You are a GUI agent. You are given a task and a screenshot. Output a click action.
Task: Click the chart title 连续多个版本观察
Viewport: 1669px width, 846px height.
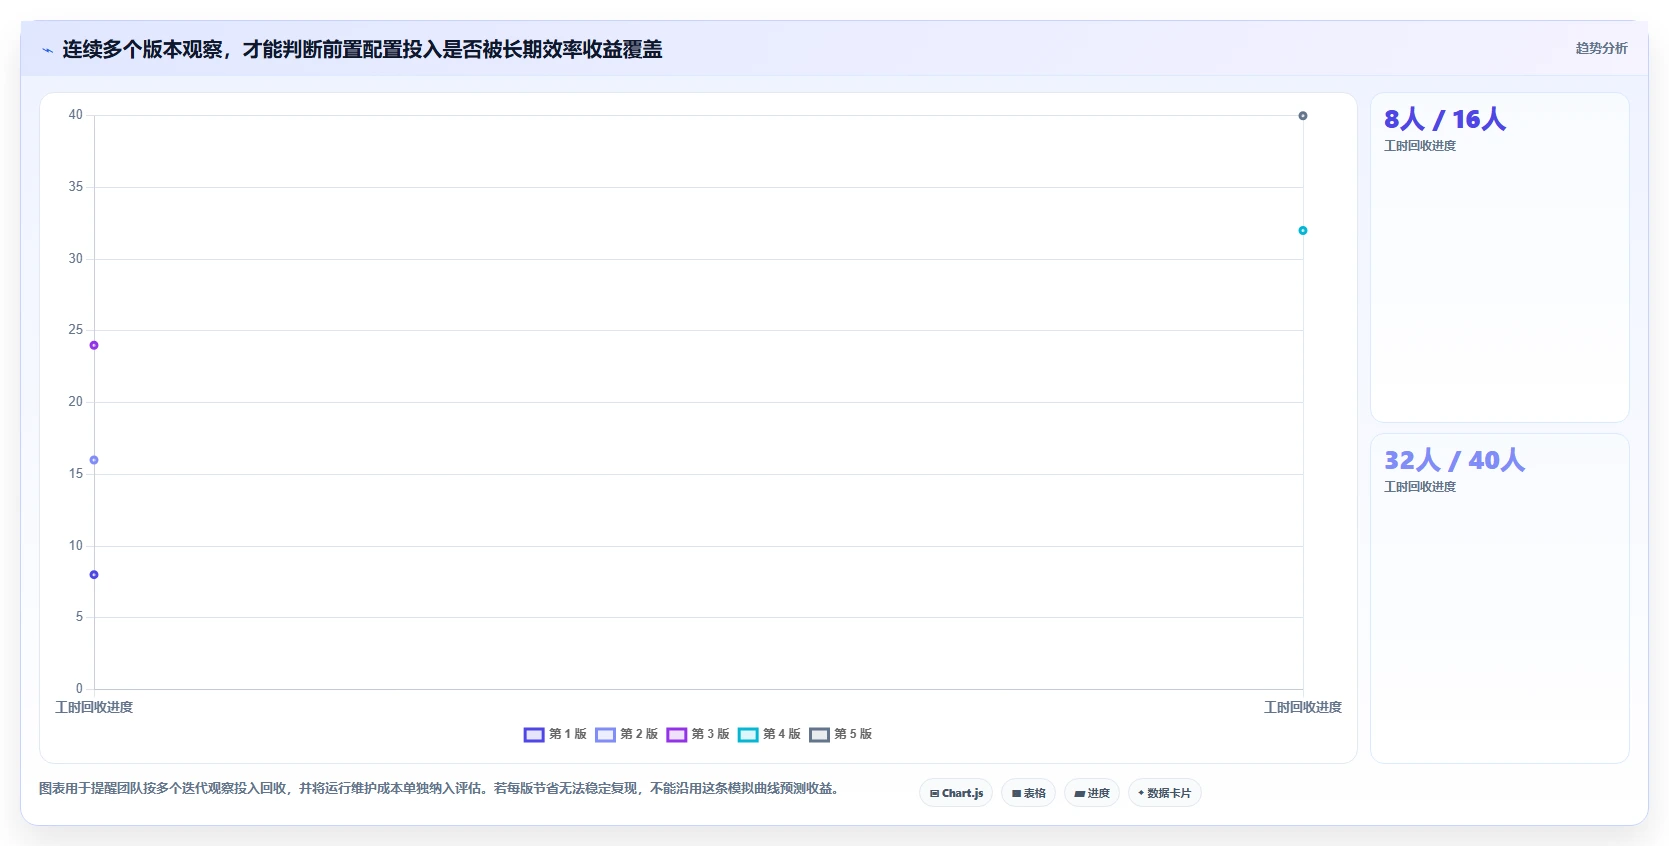(x=362, y=49)
